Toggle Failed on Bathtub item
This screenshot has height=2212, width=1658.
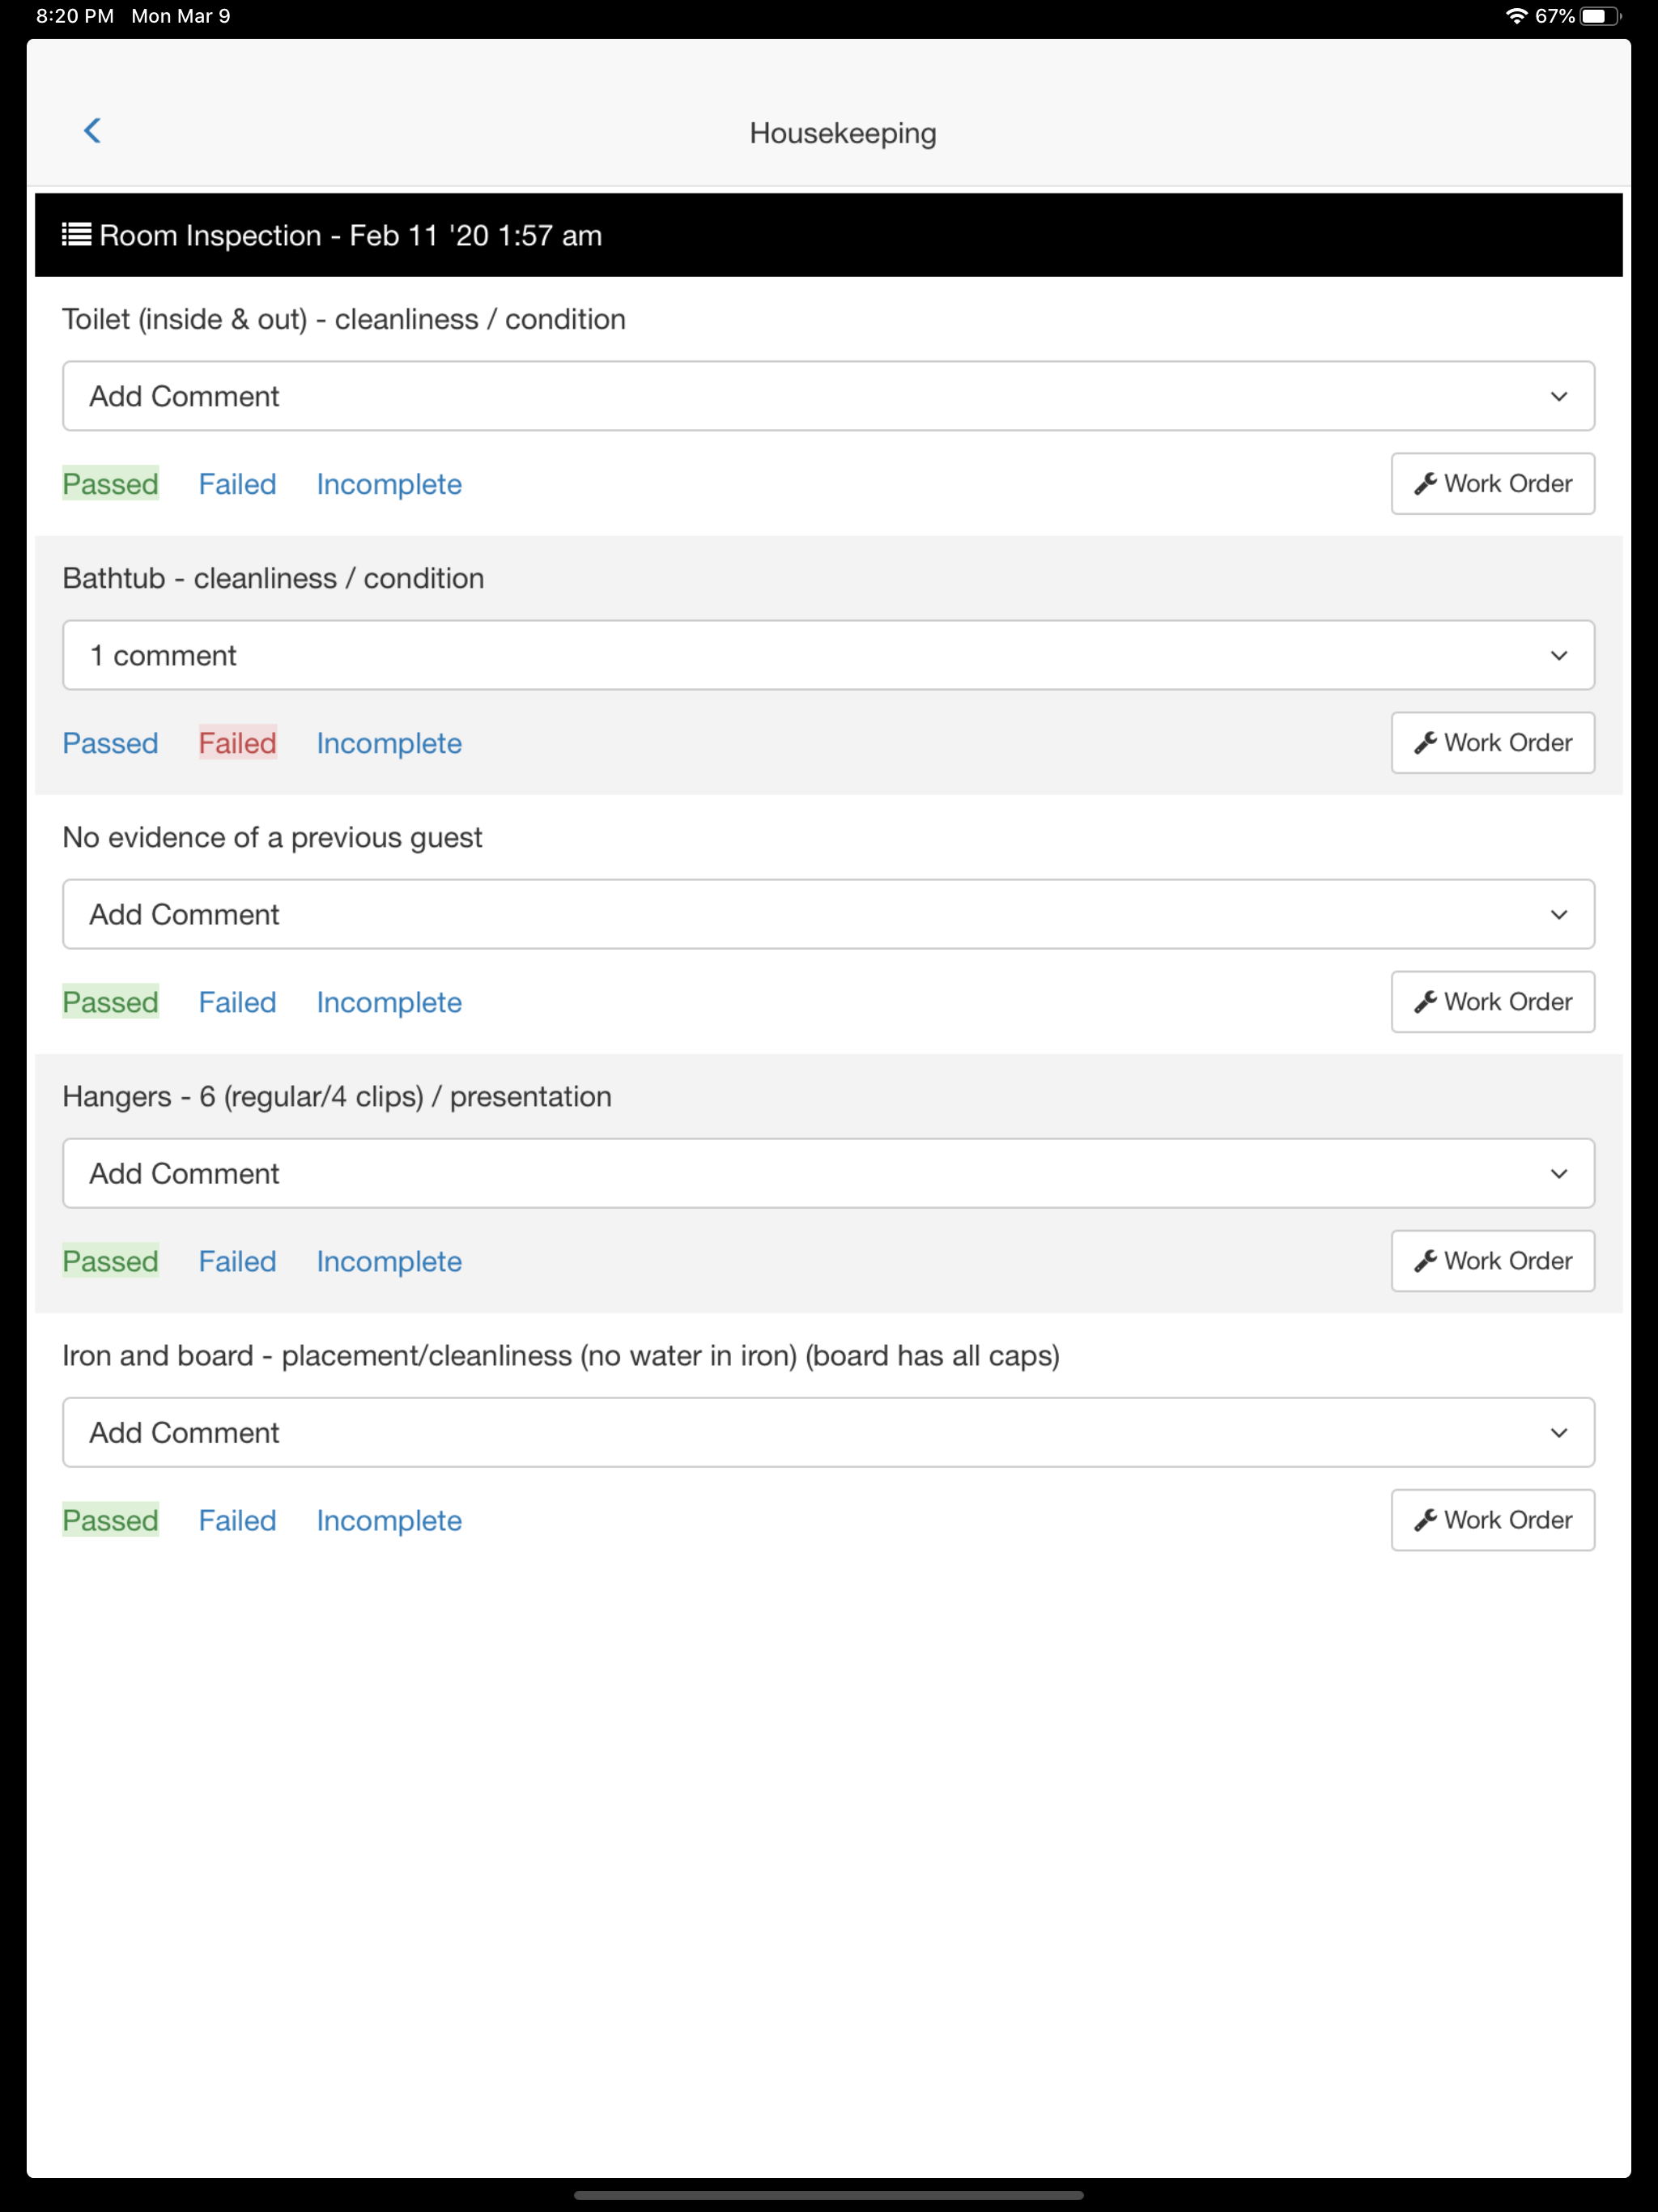point(237,743)
